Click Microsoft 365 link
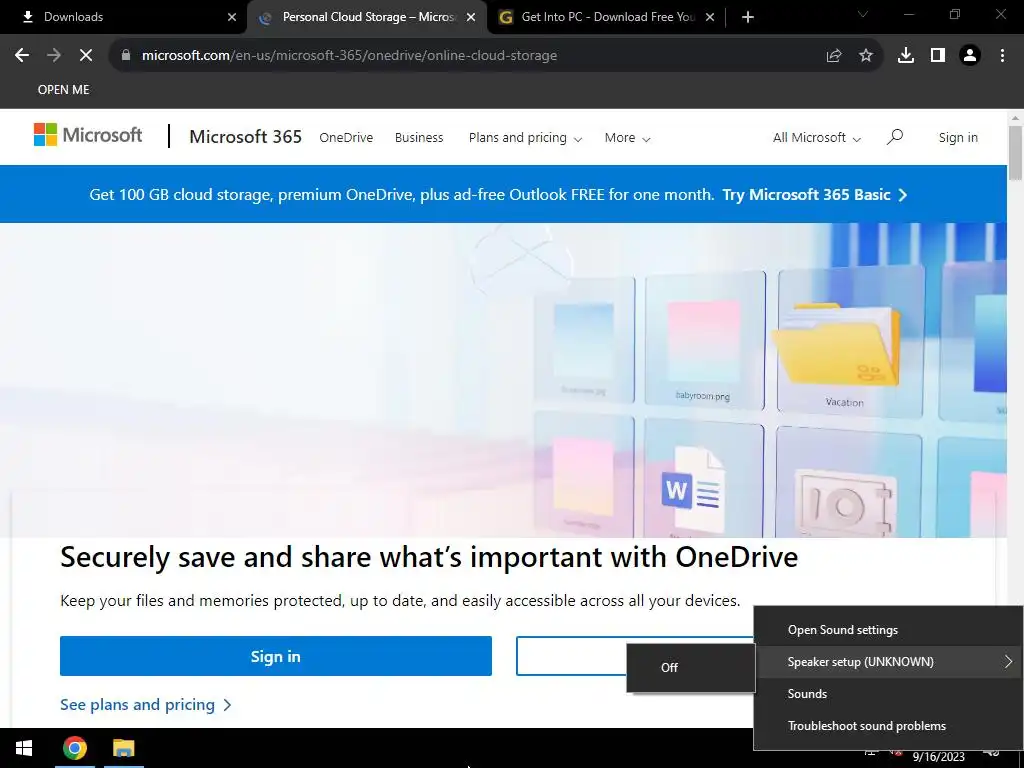Image resolution: width=1024 pixels, height=768 pixels. (246, 136)
